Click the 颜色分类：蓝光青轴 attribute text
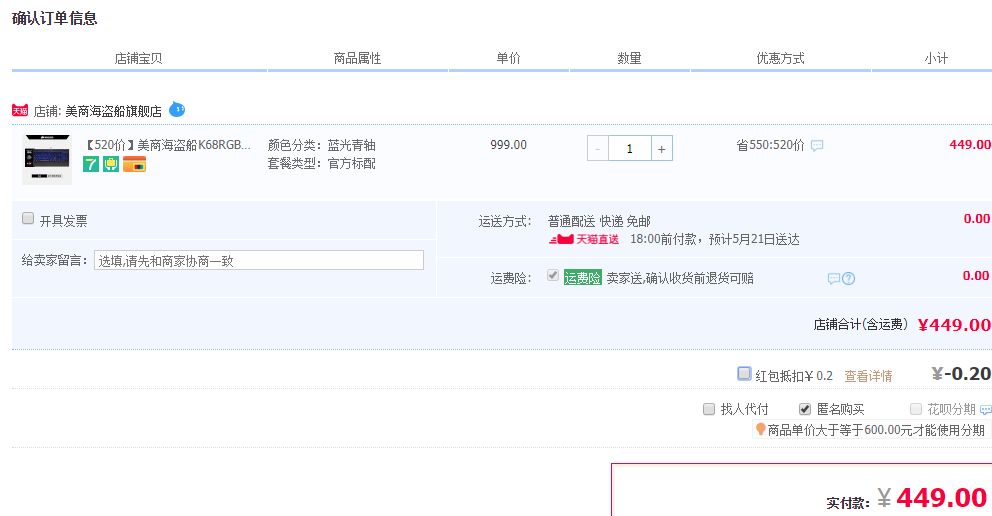Image resolution: width=992 pixels, height=516 pixels. tap(321, 145)
